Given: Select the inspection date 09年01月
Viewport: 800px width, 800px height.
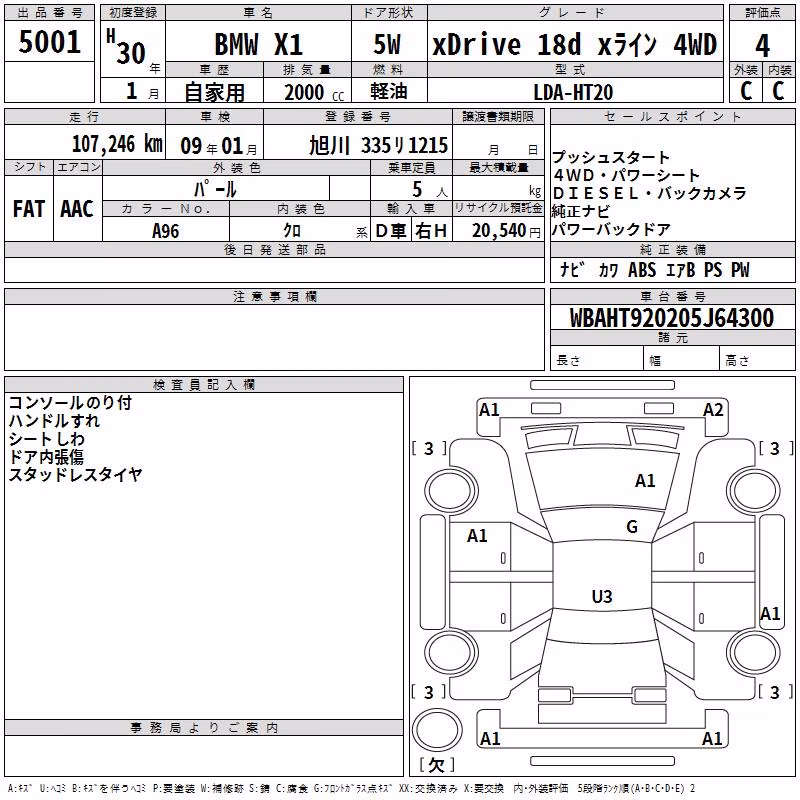Looking at the screenshot, I should [218, 146].
